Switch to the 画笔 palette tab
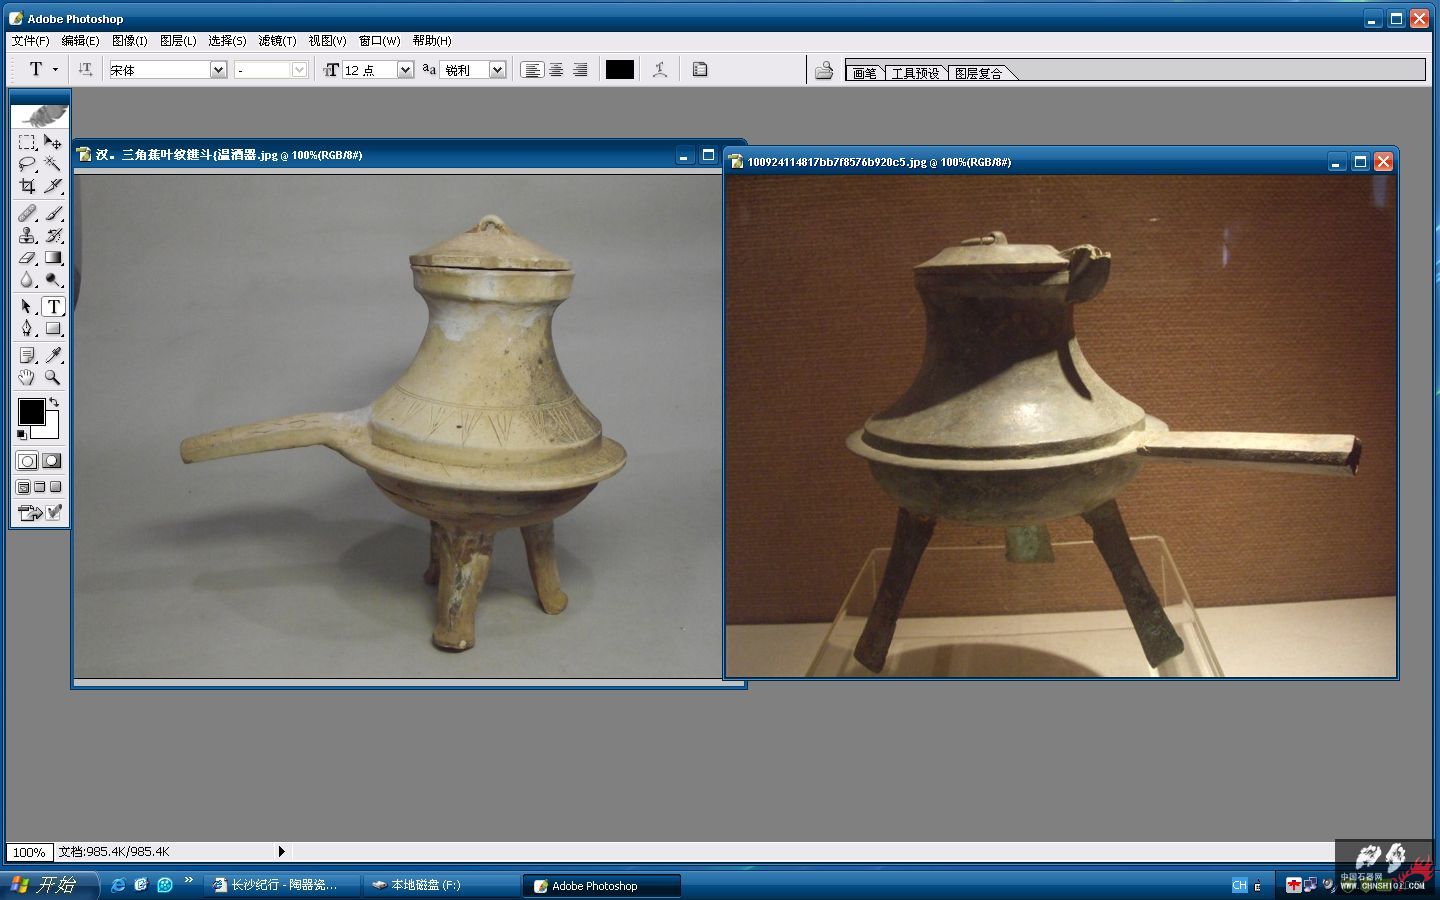 pyautogui.click(x=864, y=73)
